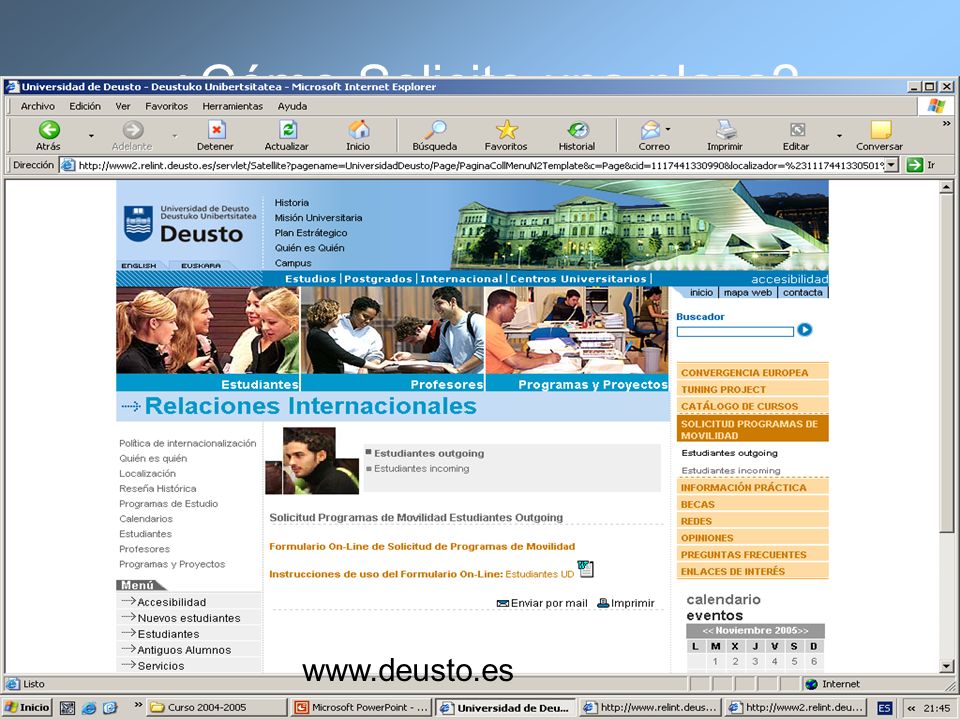Image resolution: width=960 pixels, height=720 pixels.
Task: Open Favoritos star toolbar icon
Action: (506, 130)
